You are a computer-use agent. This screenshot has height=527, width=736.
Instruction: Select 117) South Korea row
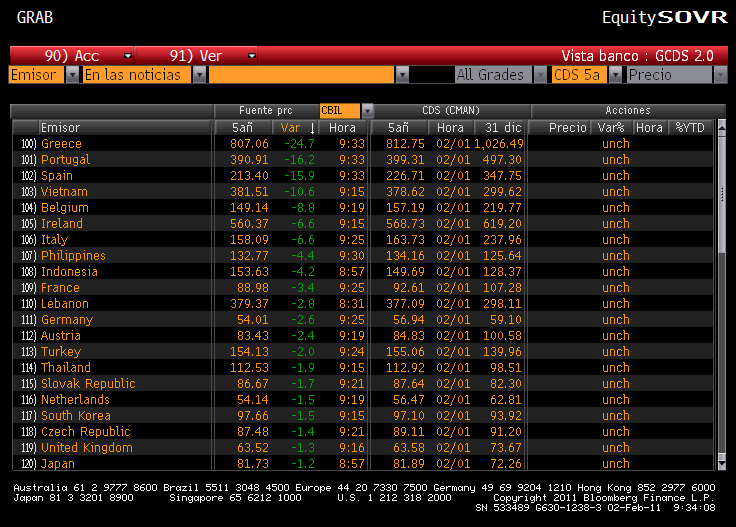coord(362,415)
